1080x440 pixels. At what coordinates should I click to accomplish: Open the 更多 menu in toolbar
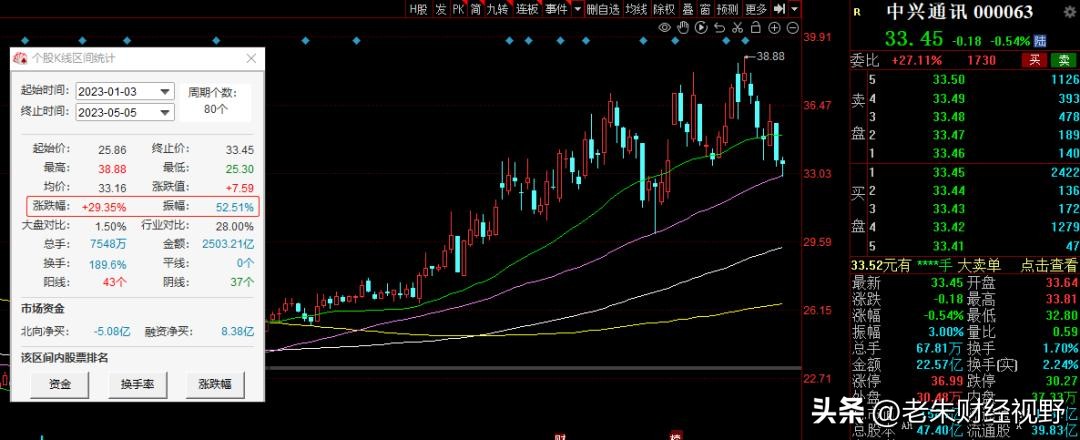point(755,9)
